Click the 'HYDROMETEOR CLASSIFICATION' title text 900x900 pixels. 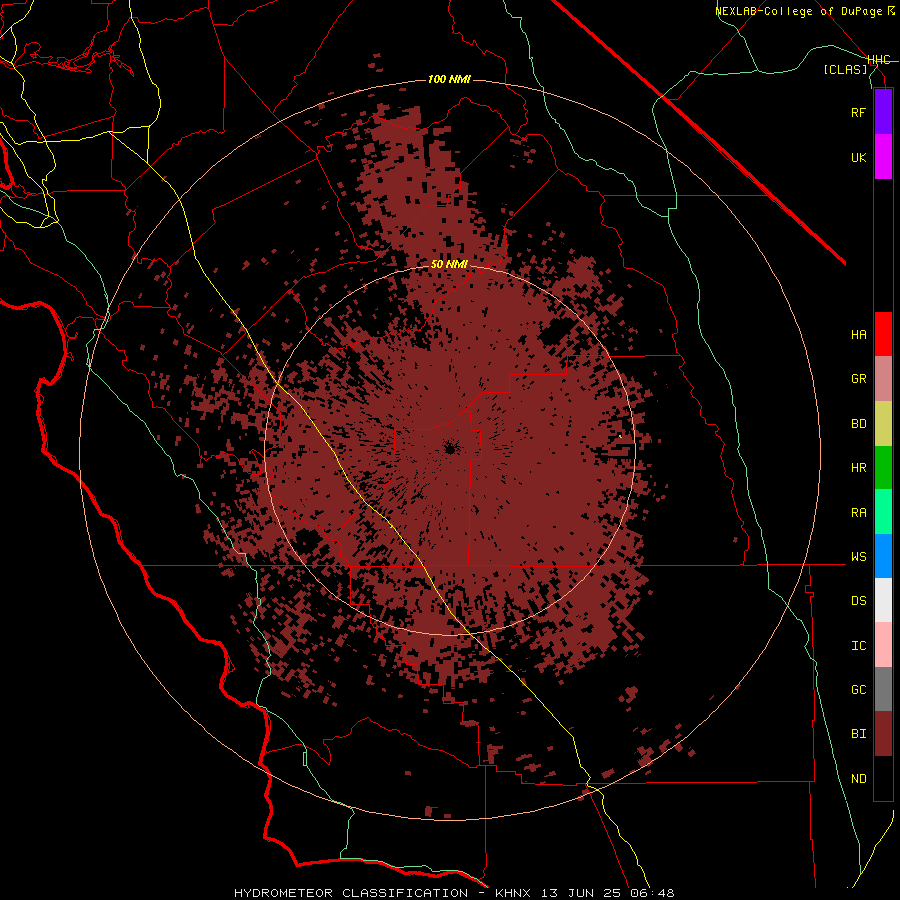351,893
